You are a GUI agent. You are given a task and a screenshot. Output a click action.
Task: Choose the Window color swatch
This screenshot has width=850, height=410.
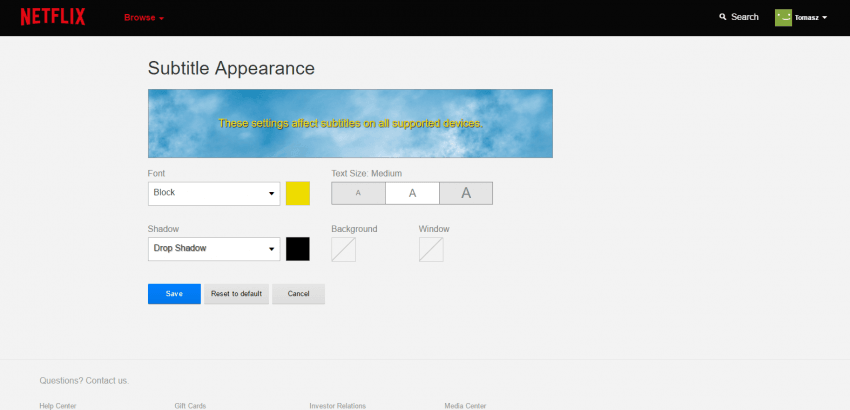pyautogui.click(x=431, y=249)
